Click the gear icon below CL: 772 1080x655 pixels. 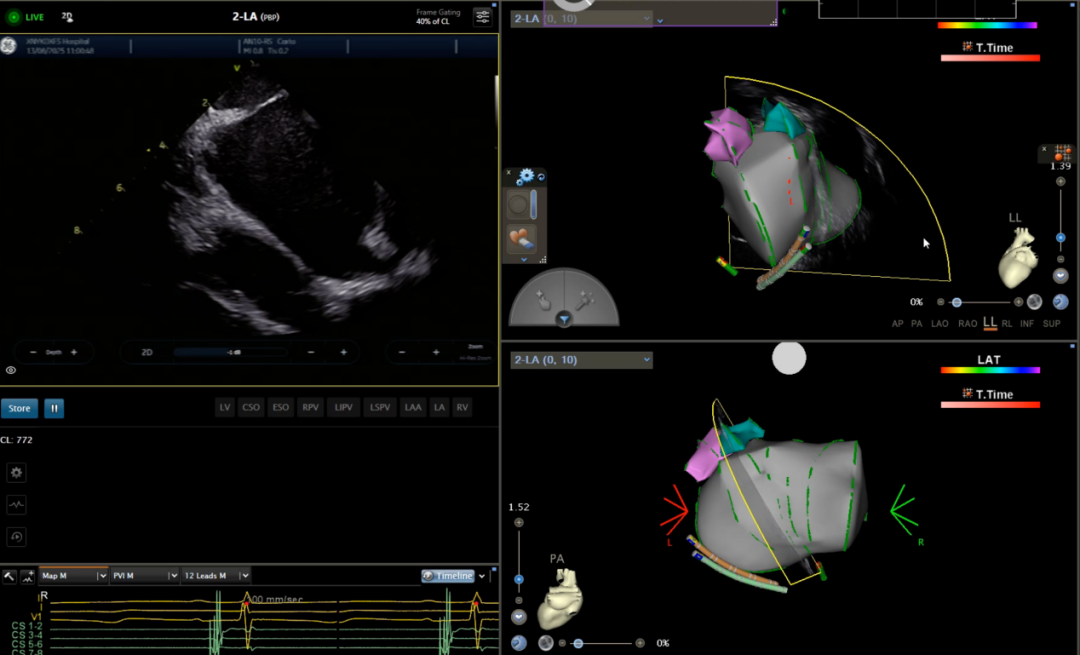(x=16, y=473)
